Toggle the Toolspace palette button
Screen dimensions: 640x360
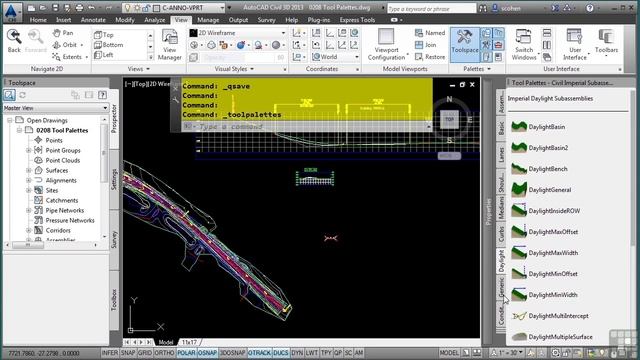pos(464,43)
